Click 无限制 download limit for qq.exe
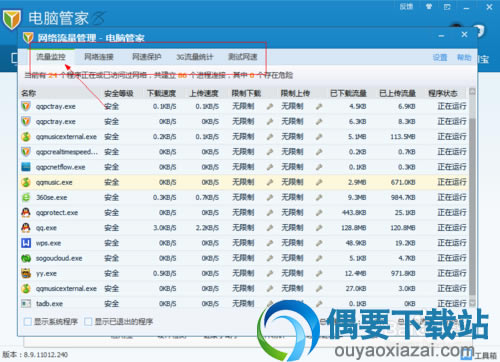Viewport: 500px width, 362px height. (243, 228)
